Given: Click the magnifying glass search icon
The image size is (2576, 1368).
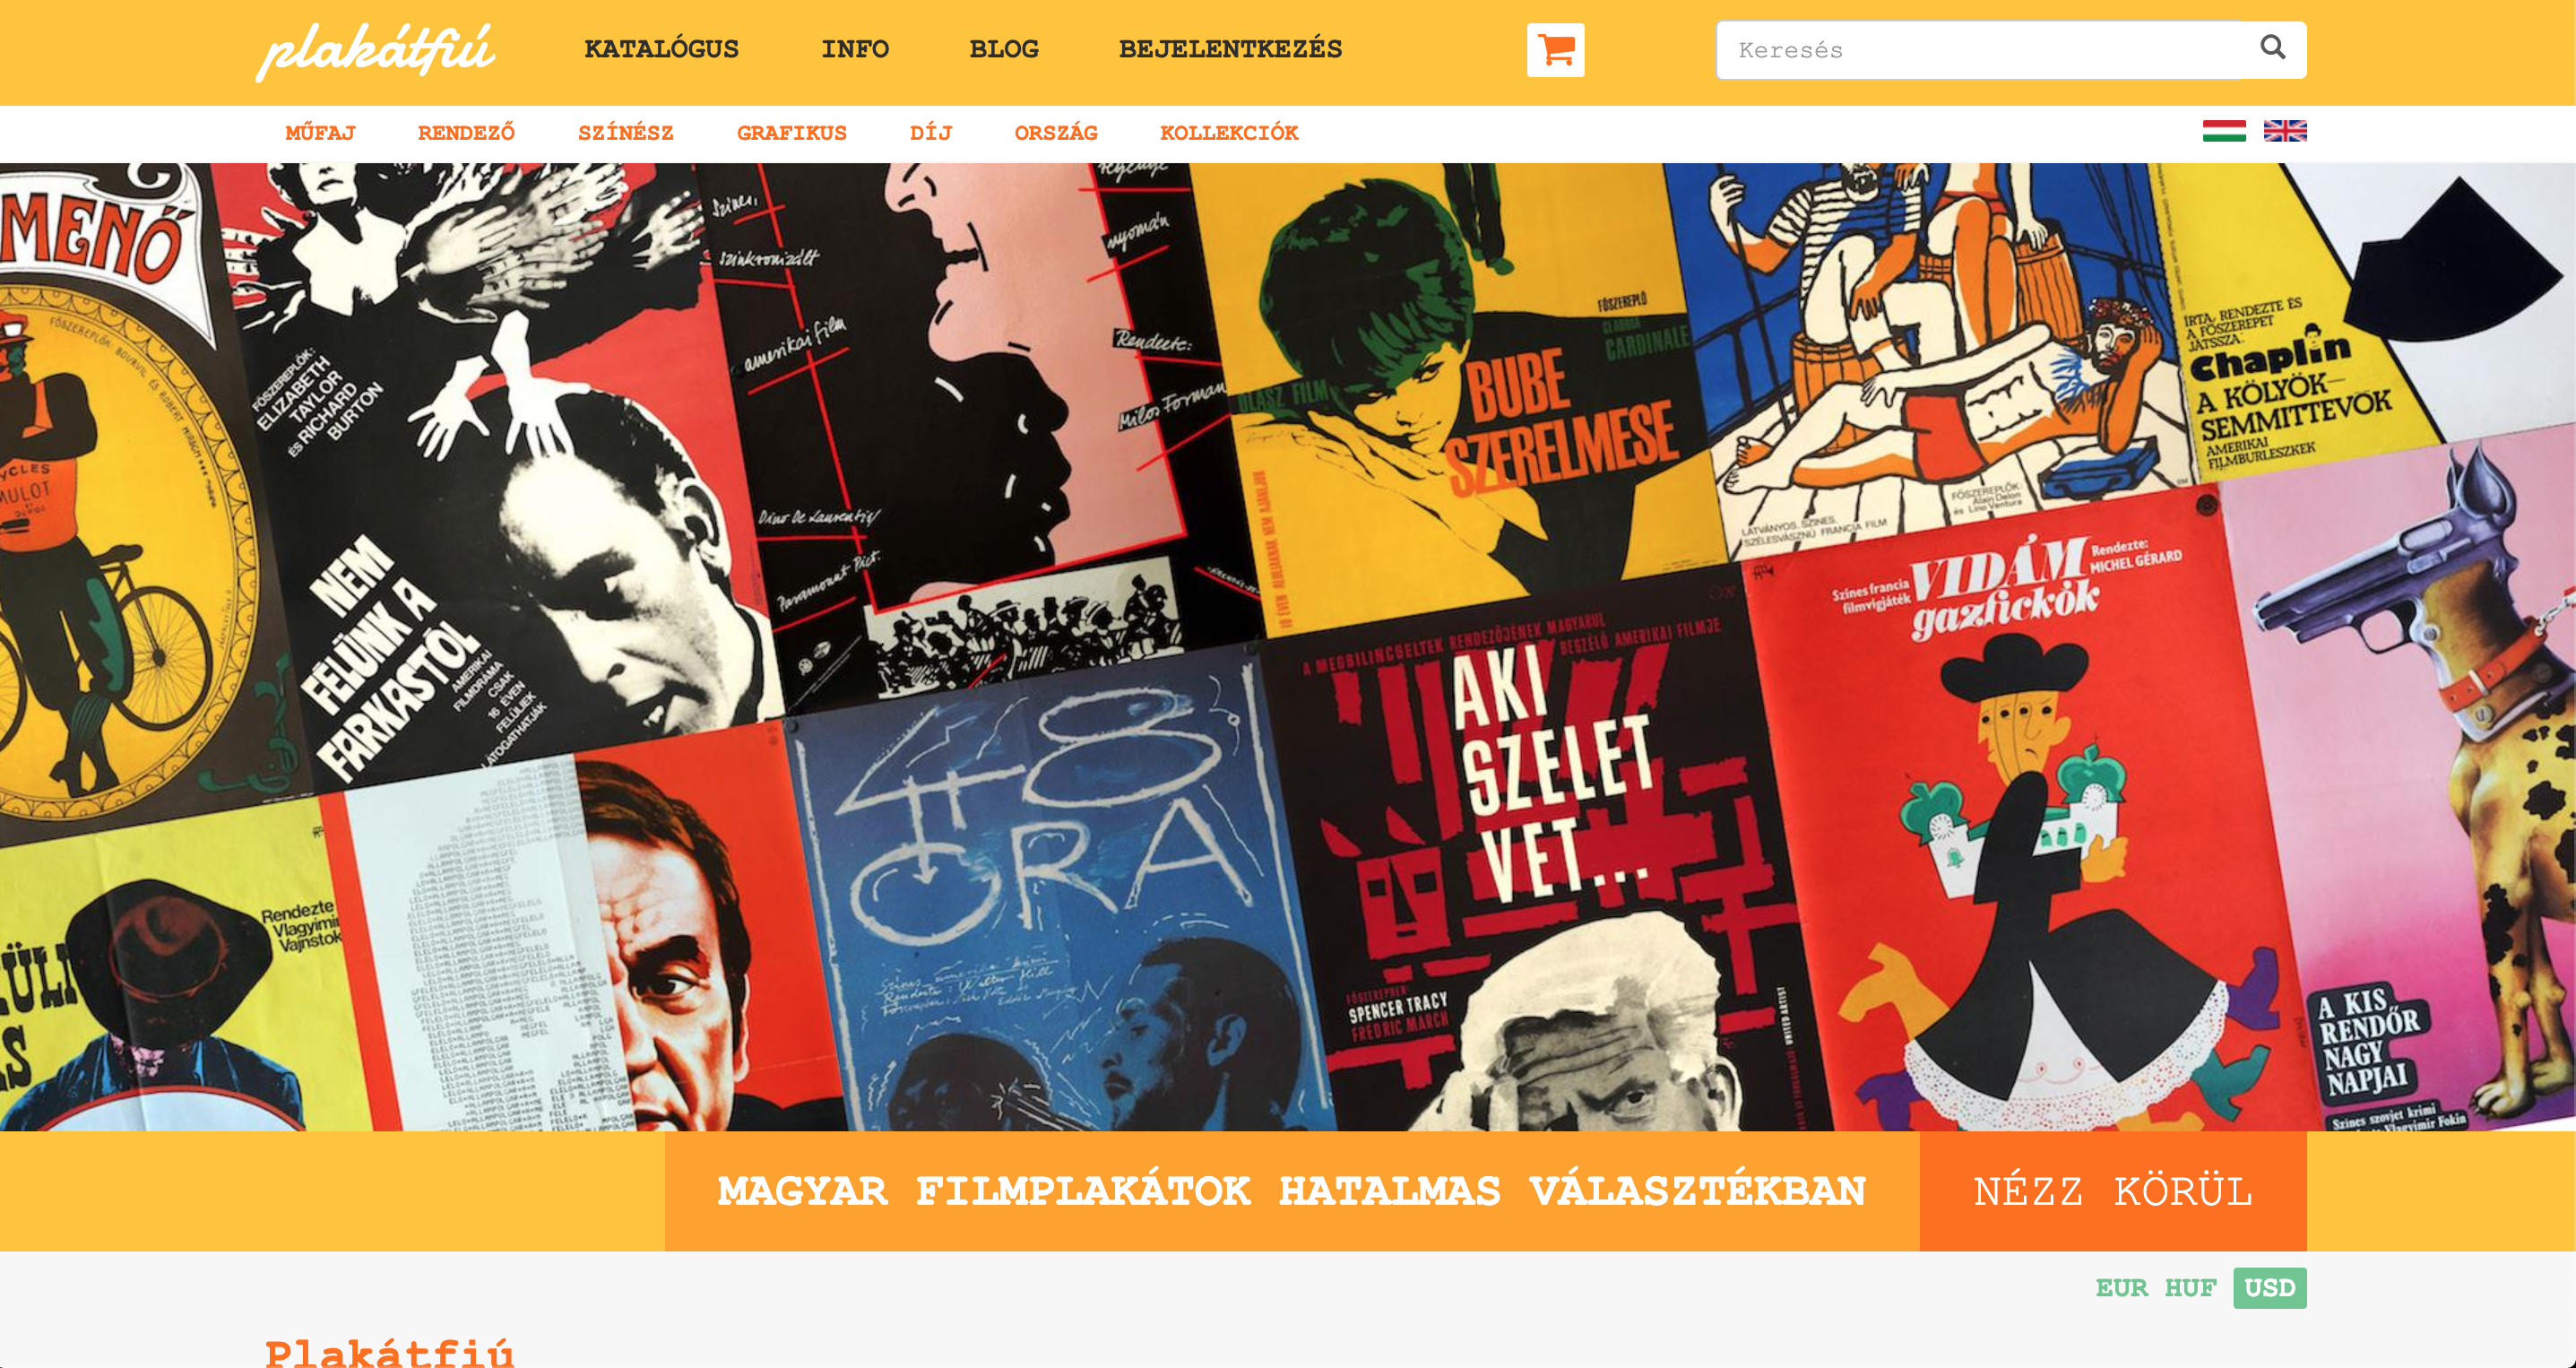Looking at the screenshot, I should [2272, 47].
